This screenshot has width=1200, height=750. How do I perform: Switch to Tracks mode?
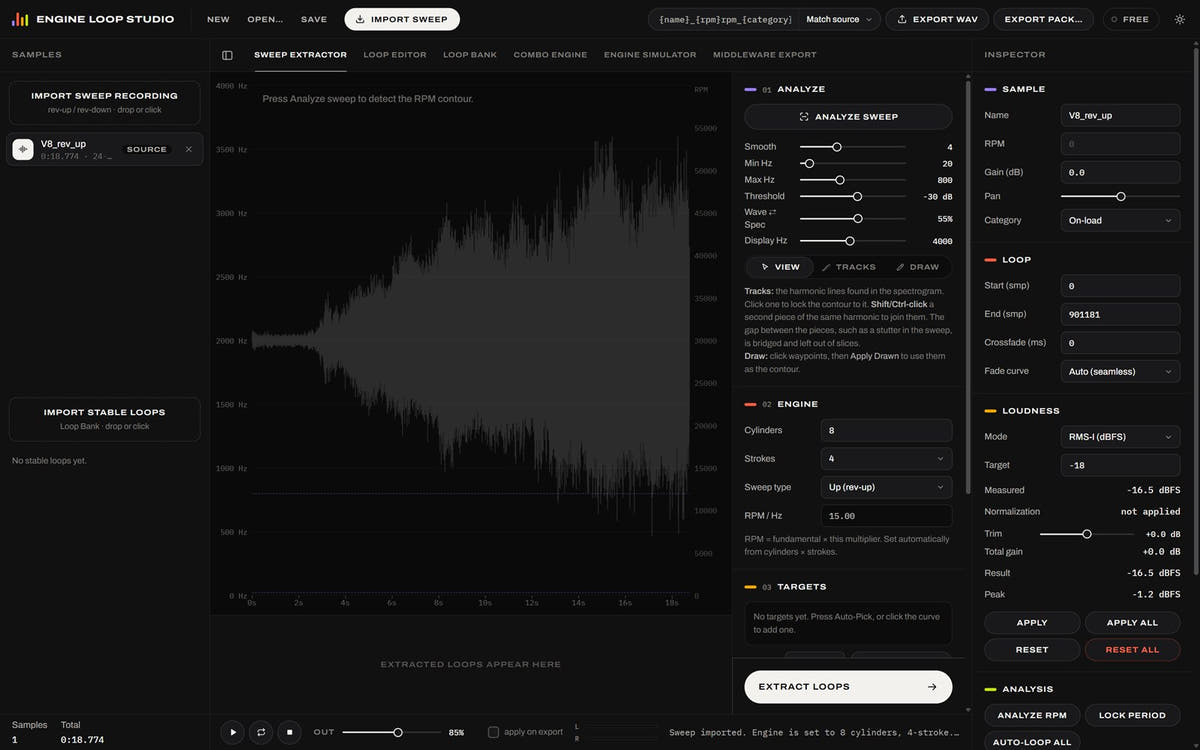pyautogui.click(x=848, y=267)
